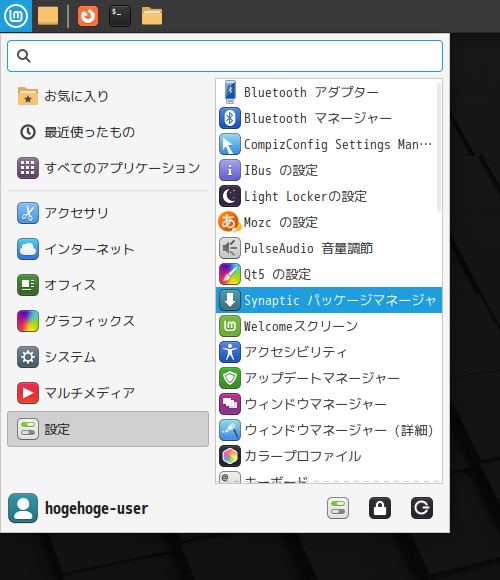Click the Show Desktop panel icon

click(48, 16)
